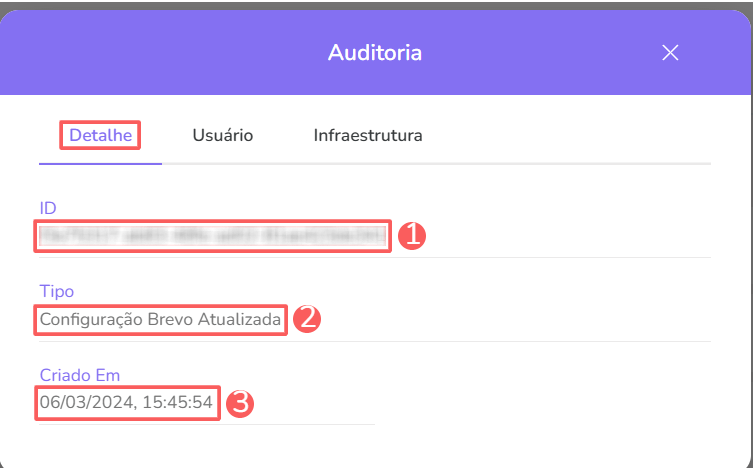Close the Auditoria dialog with X
Screen dimensions: 753x468
click(670, 53)
